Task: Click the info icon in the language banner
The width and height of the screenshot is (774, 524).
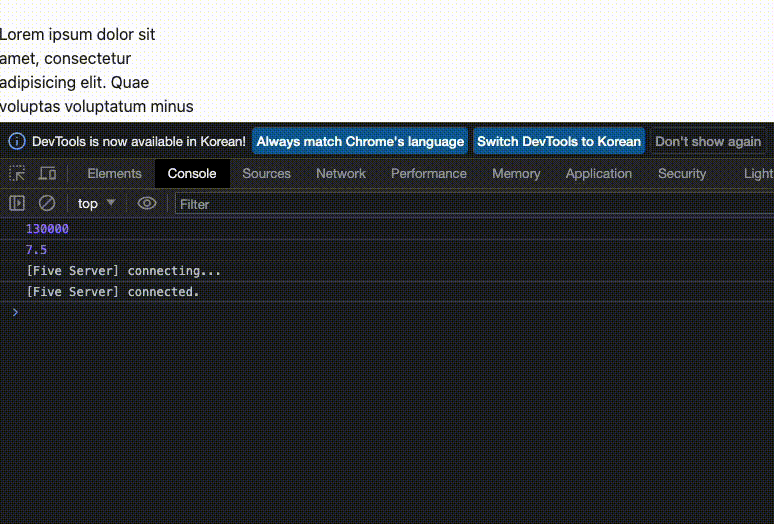Action: point(17,142)
